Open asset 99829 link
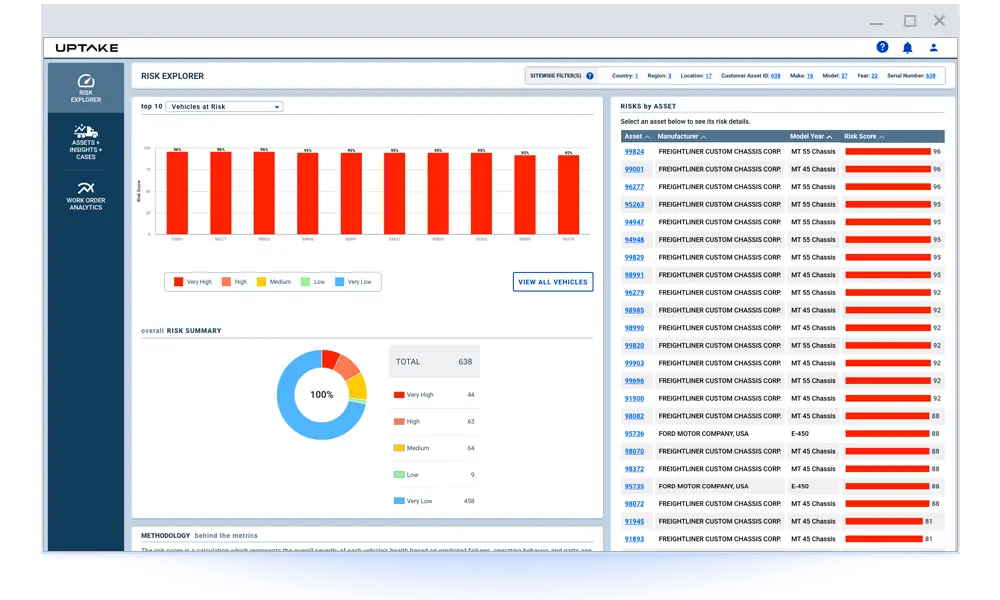The height and width of the screenshot is (600, 1000). coord(634,258)
